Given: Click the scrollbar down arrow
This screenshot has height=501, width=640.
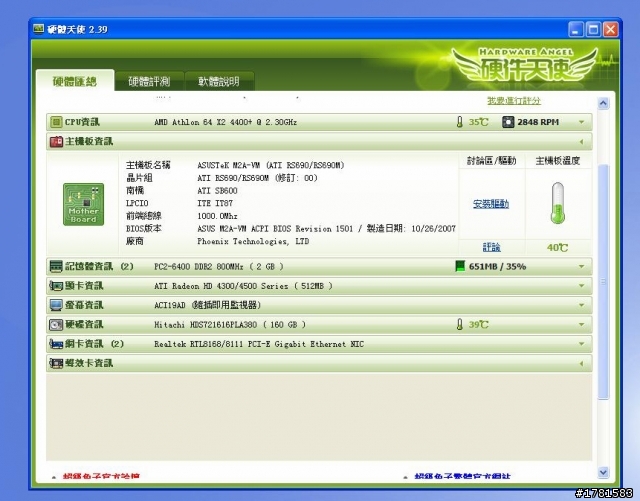Looking at the screenshot, I should click(603, 472).
